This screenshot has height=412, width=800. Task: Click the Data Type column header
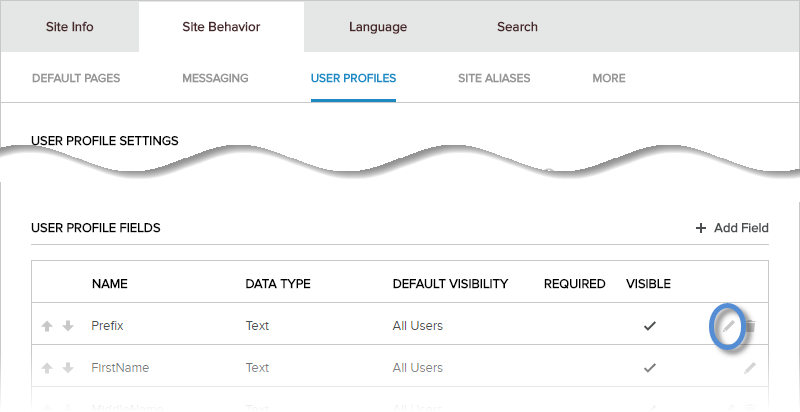(278, 284)
